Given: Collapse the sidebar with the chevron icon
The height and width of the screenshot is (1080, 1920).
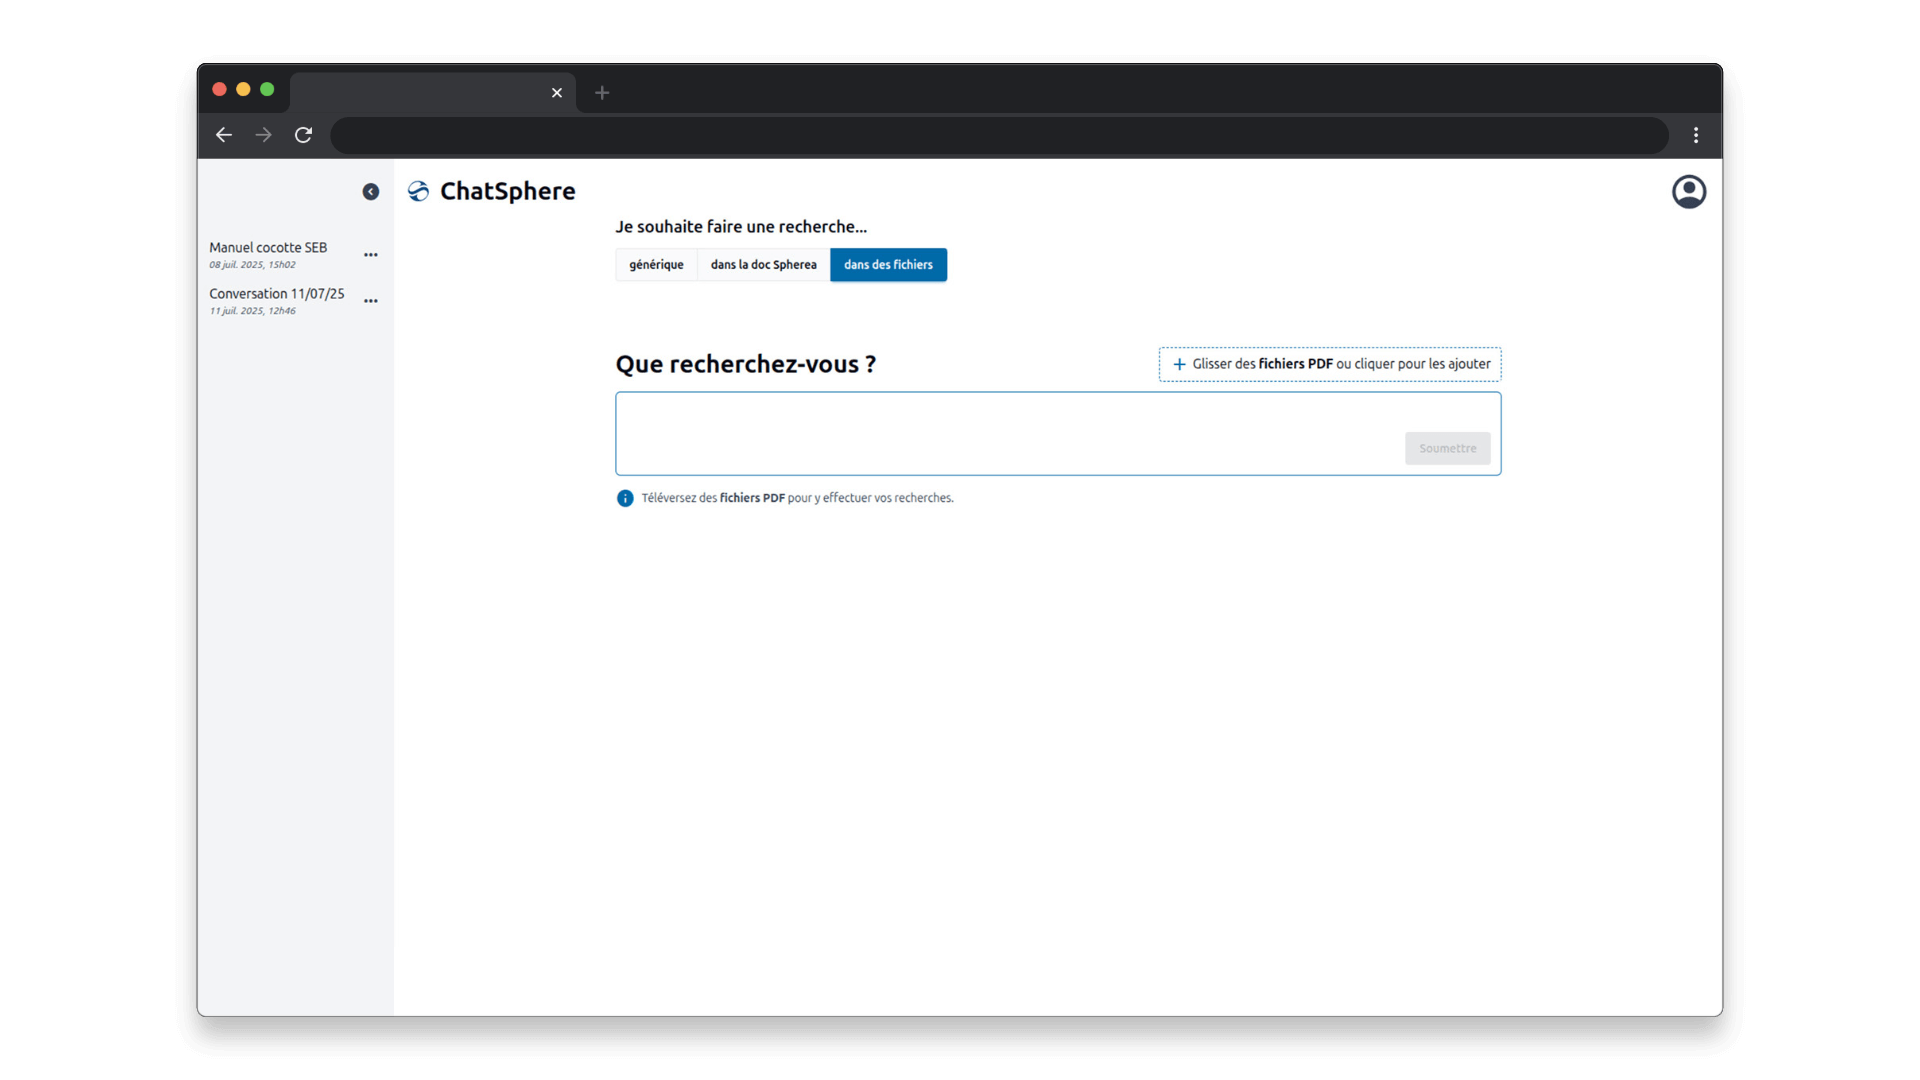Looking at the screenshot, I should 371,192.
